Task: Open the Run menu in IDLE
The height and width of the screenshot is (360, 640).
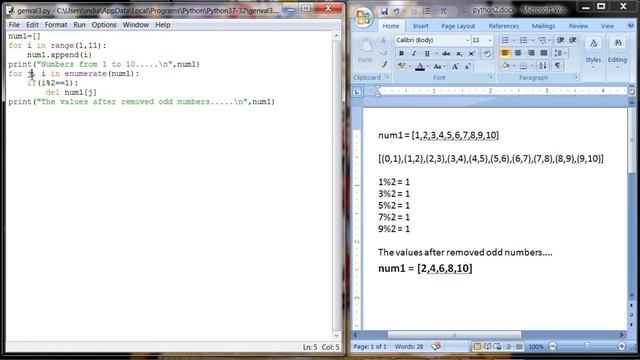Action: (x=79, y=25)
